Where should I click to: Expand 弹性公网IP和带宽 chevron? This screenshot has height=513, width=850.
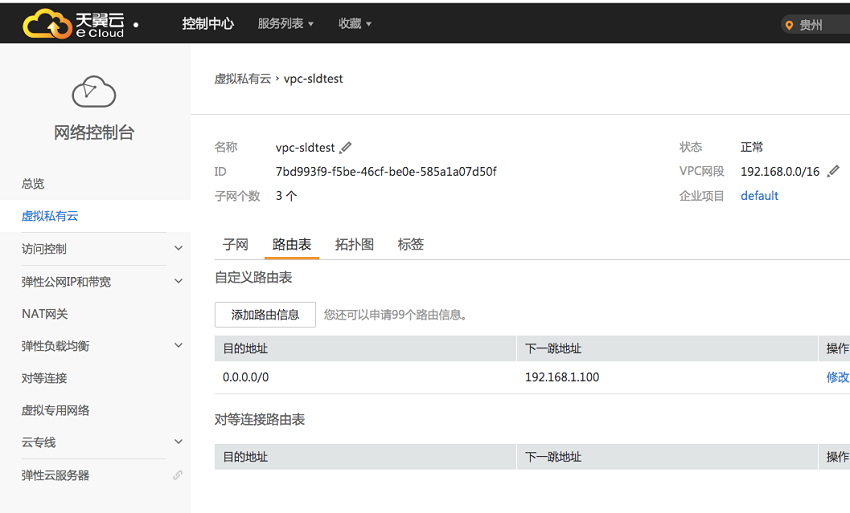(178, 281)
